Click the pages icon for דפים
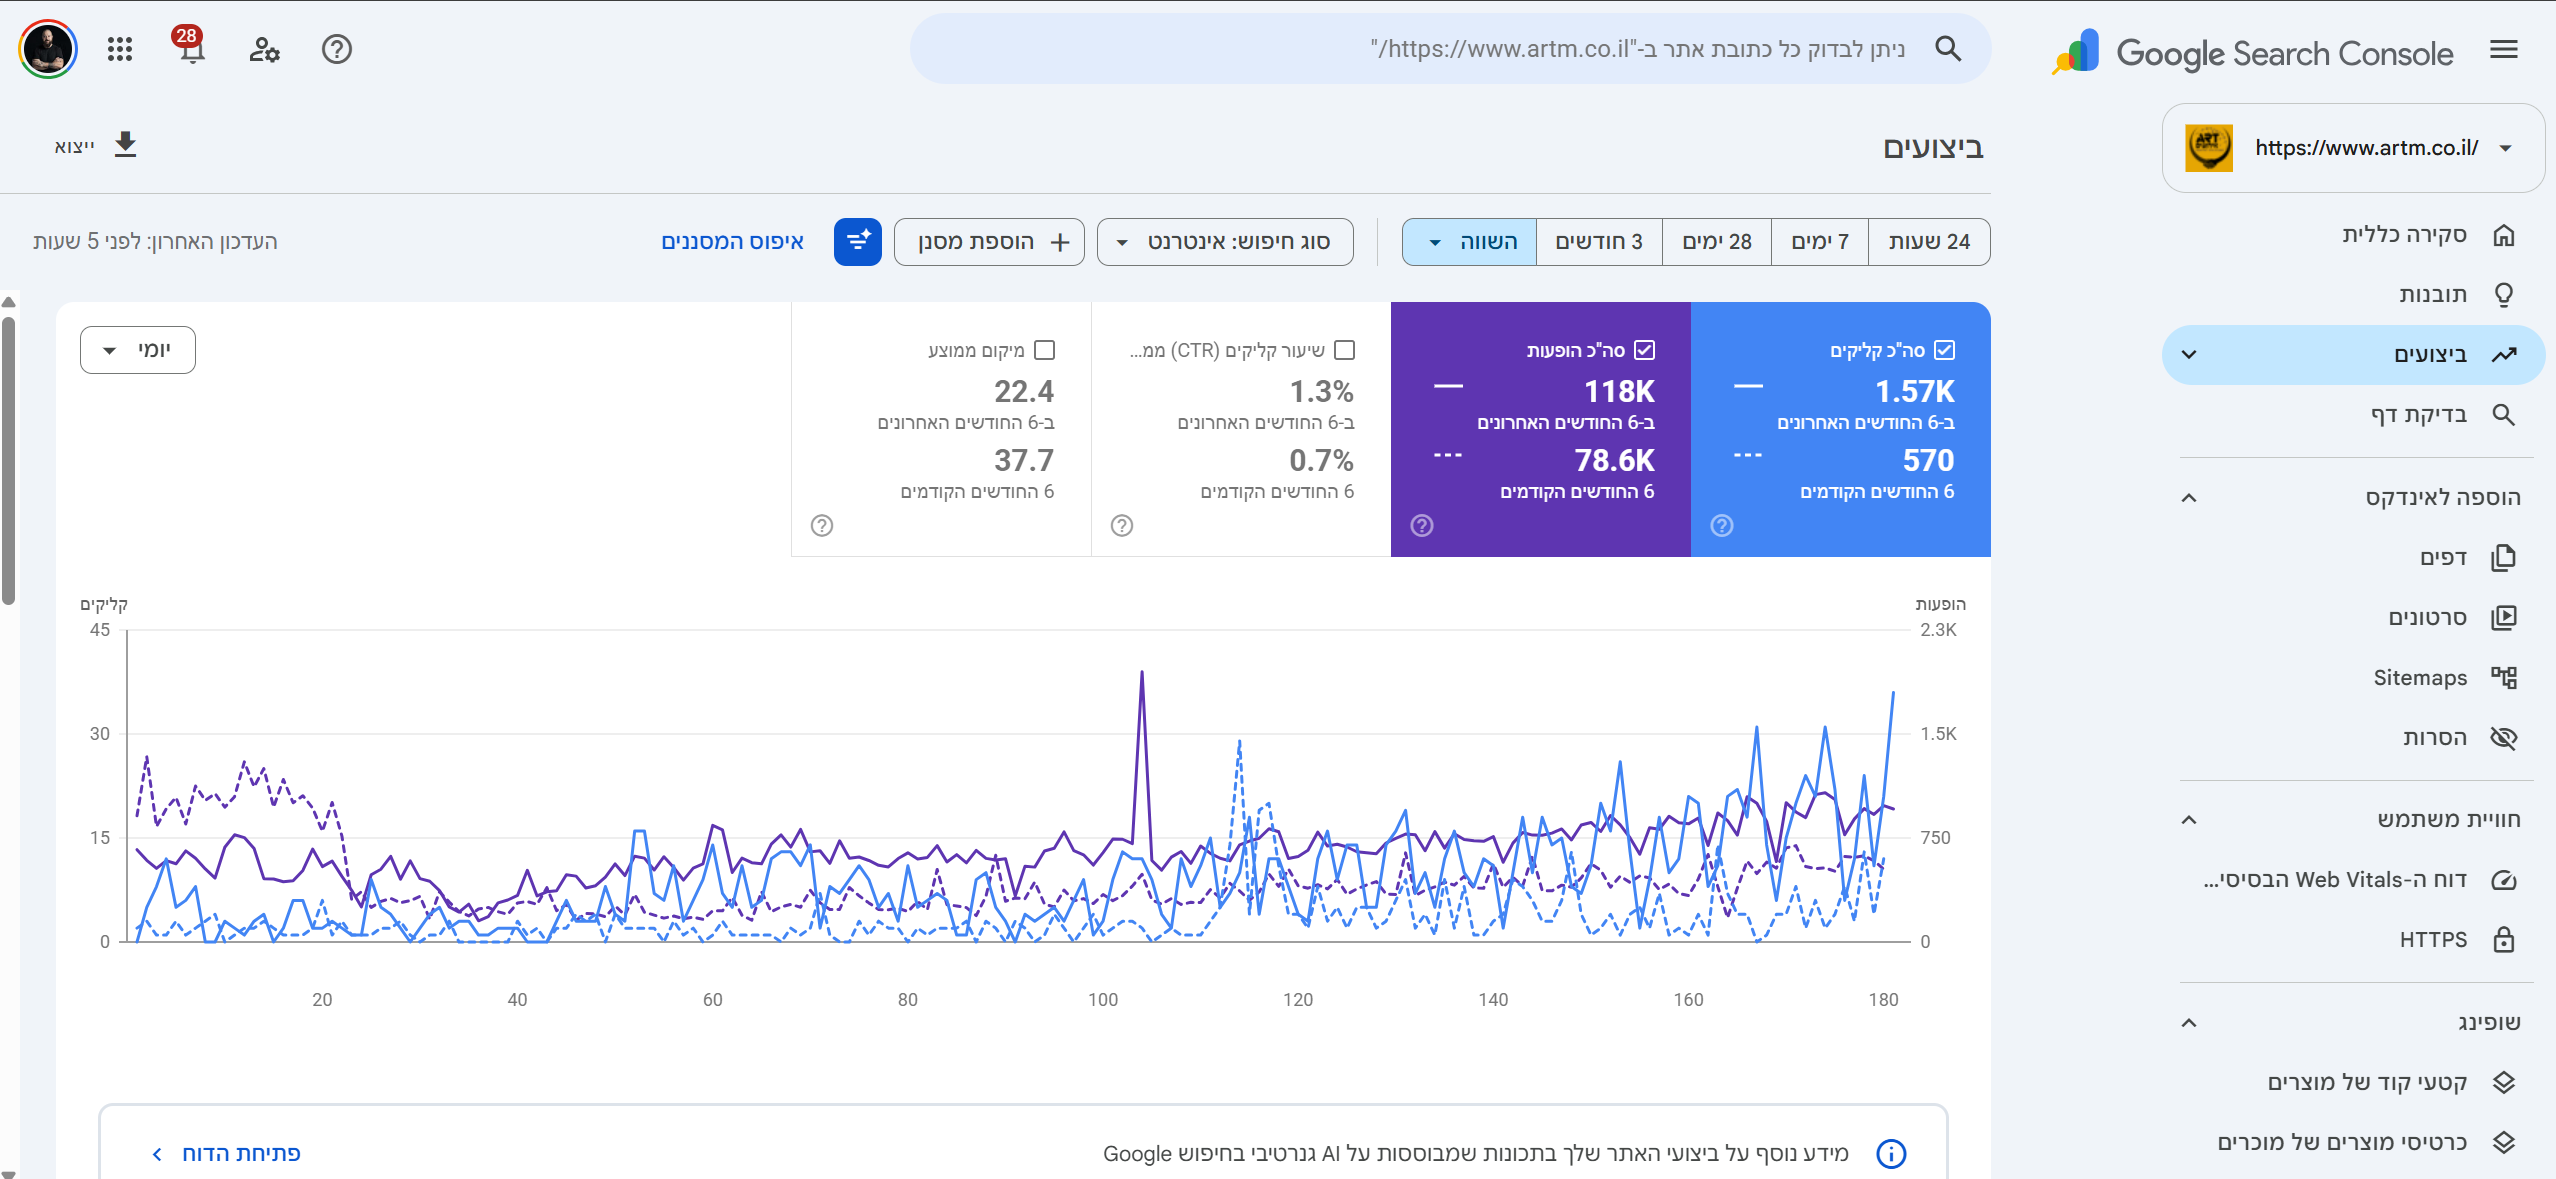Image resolution: width=2556 pixels, height=1179 pixels. tap(2504, 558)
